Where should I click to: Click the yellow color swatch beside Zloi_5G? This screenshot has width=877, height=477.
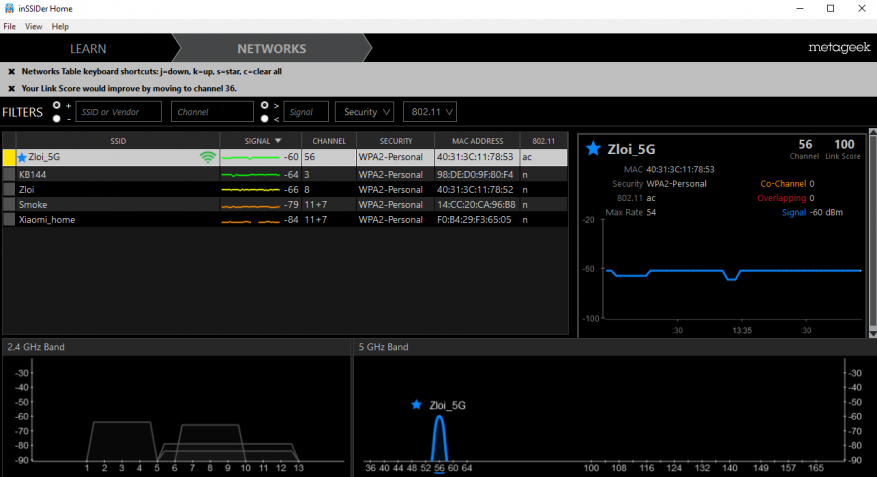pyautogui.click(x=9, y=157)
